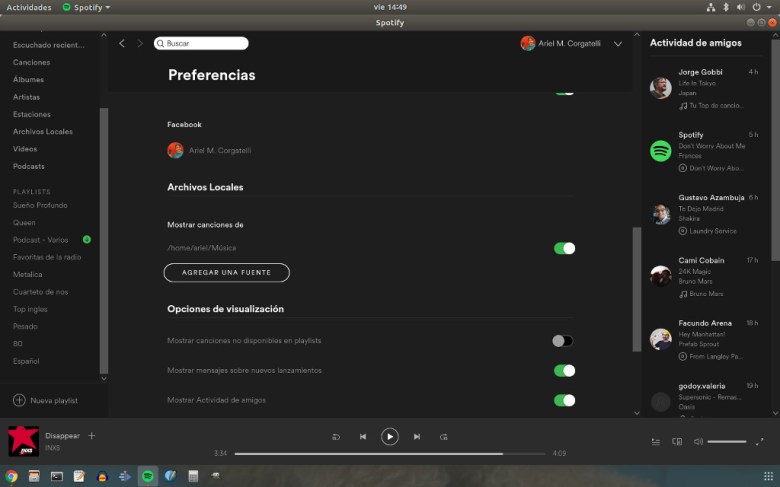Toggle Mostrar mensajes sobre nuevos lanzamientos
Viewport: 780px width, 487px height.
(564, 371)
